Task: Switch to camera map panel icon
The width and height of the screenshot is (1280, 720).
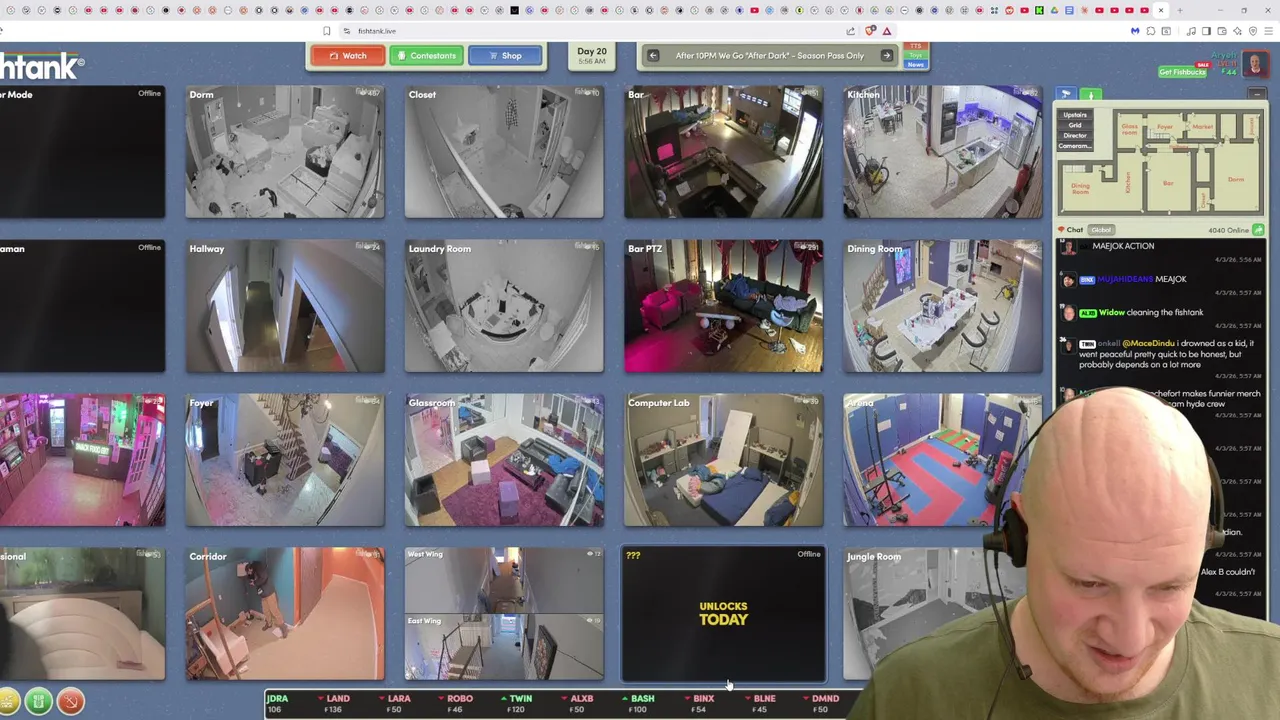Action: click(x=1066, y=94)
